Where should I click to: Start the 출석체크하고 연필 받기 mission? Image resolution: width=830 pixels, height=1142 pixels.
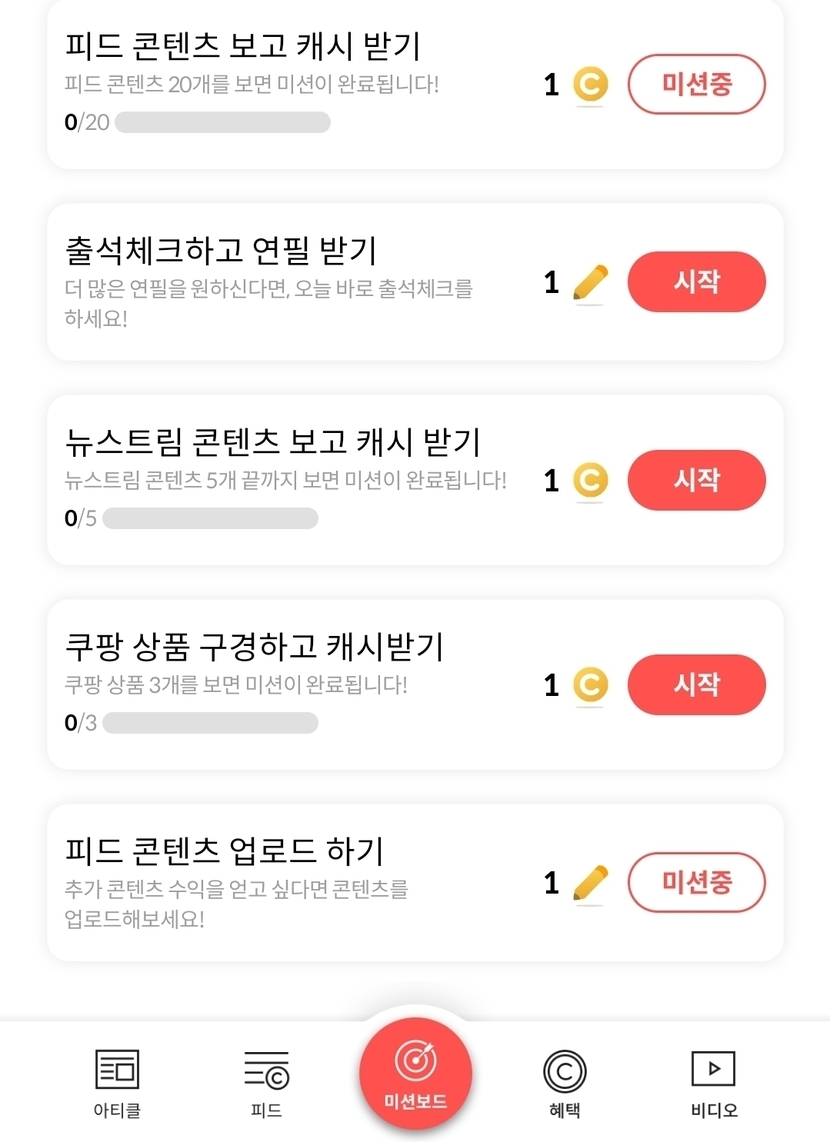(x=696, y=282)
